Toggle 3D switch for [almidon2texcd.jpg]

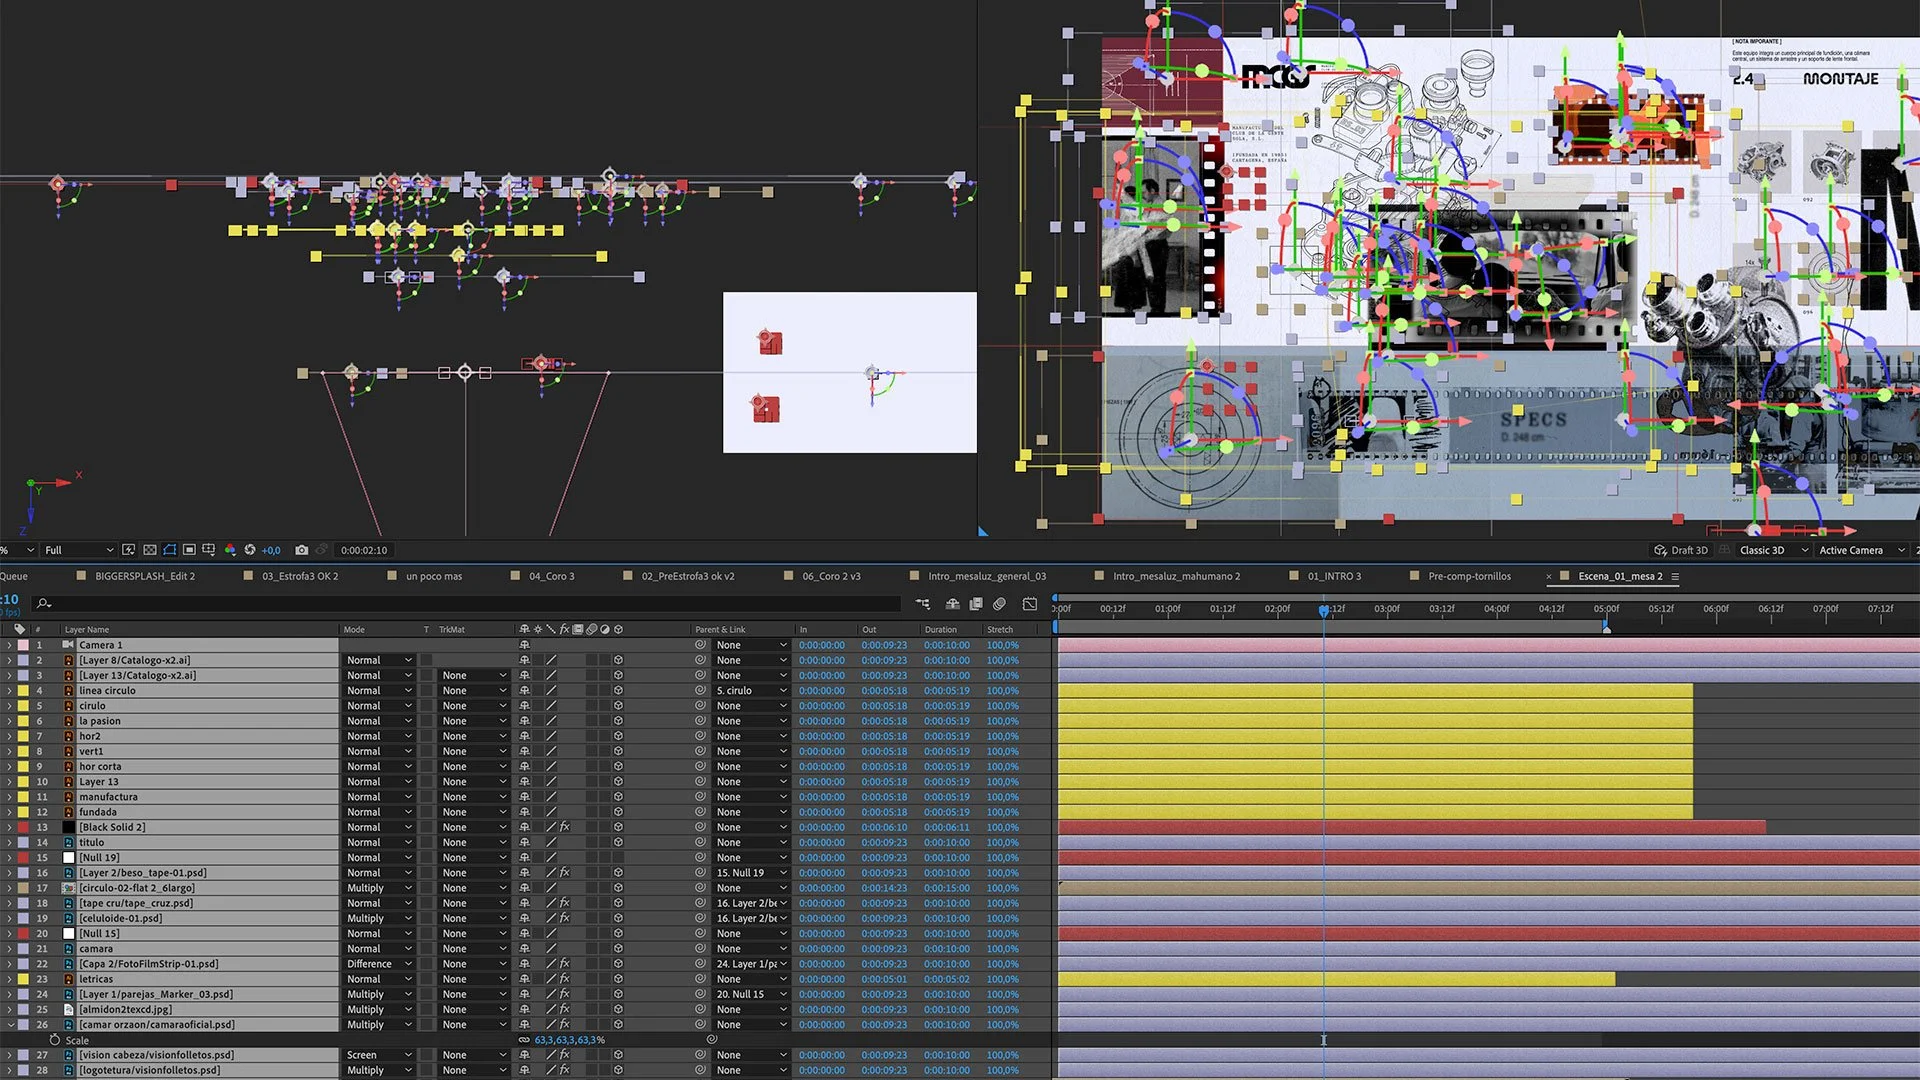[x=618, y=1009]
